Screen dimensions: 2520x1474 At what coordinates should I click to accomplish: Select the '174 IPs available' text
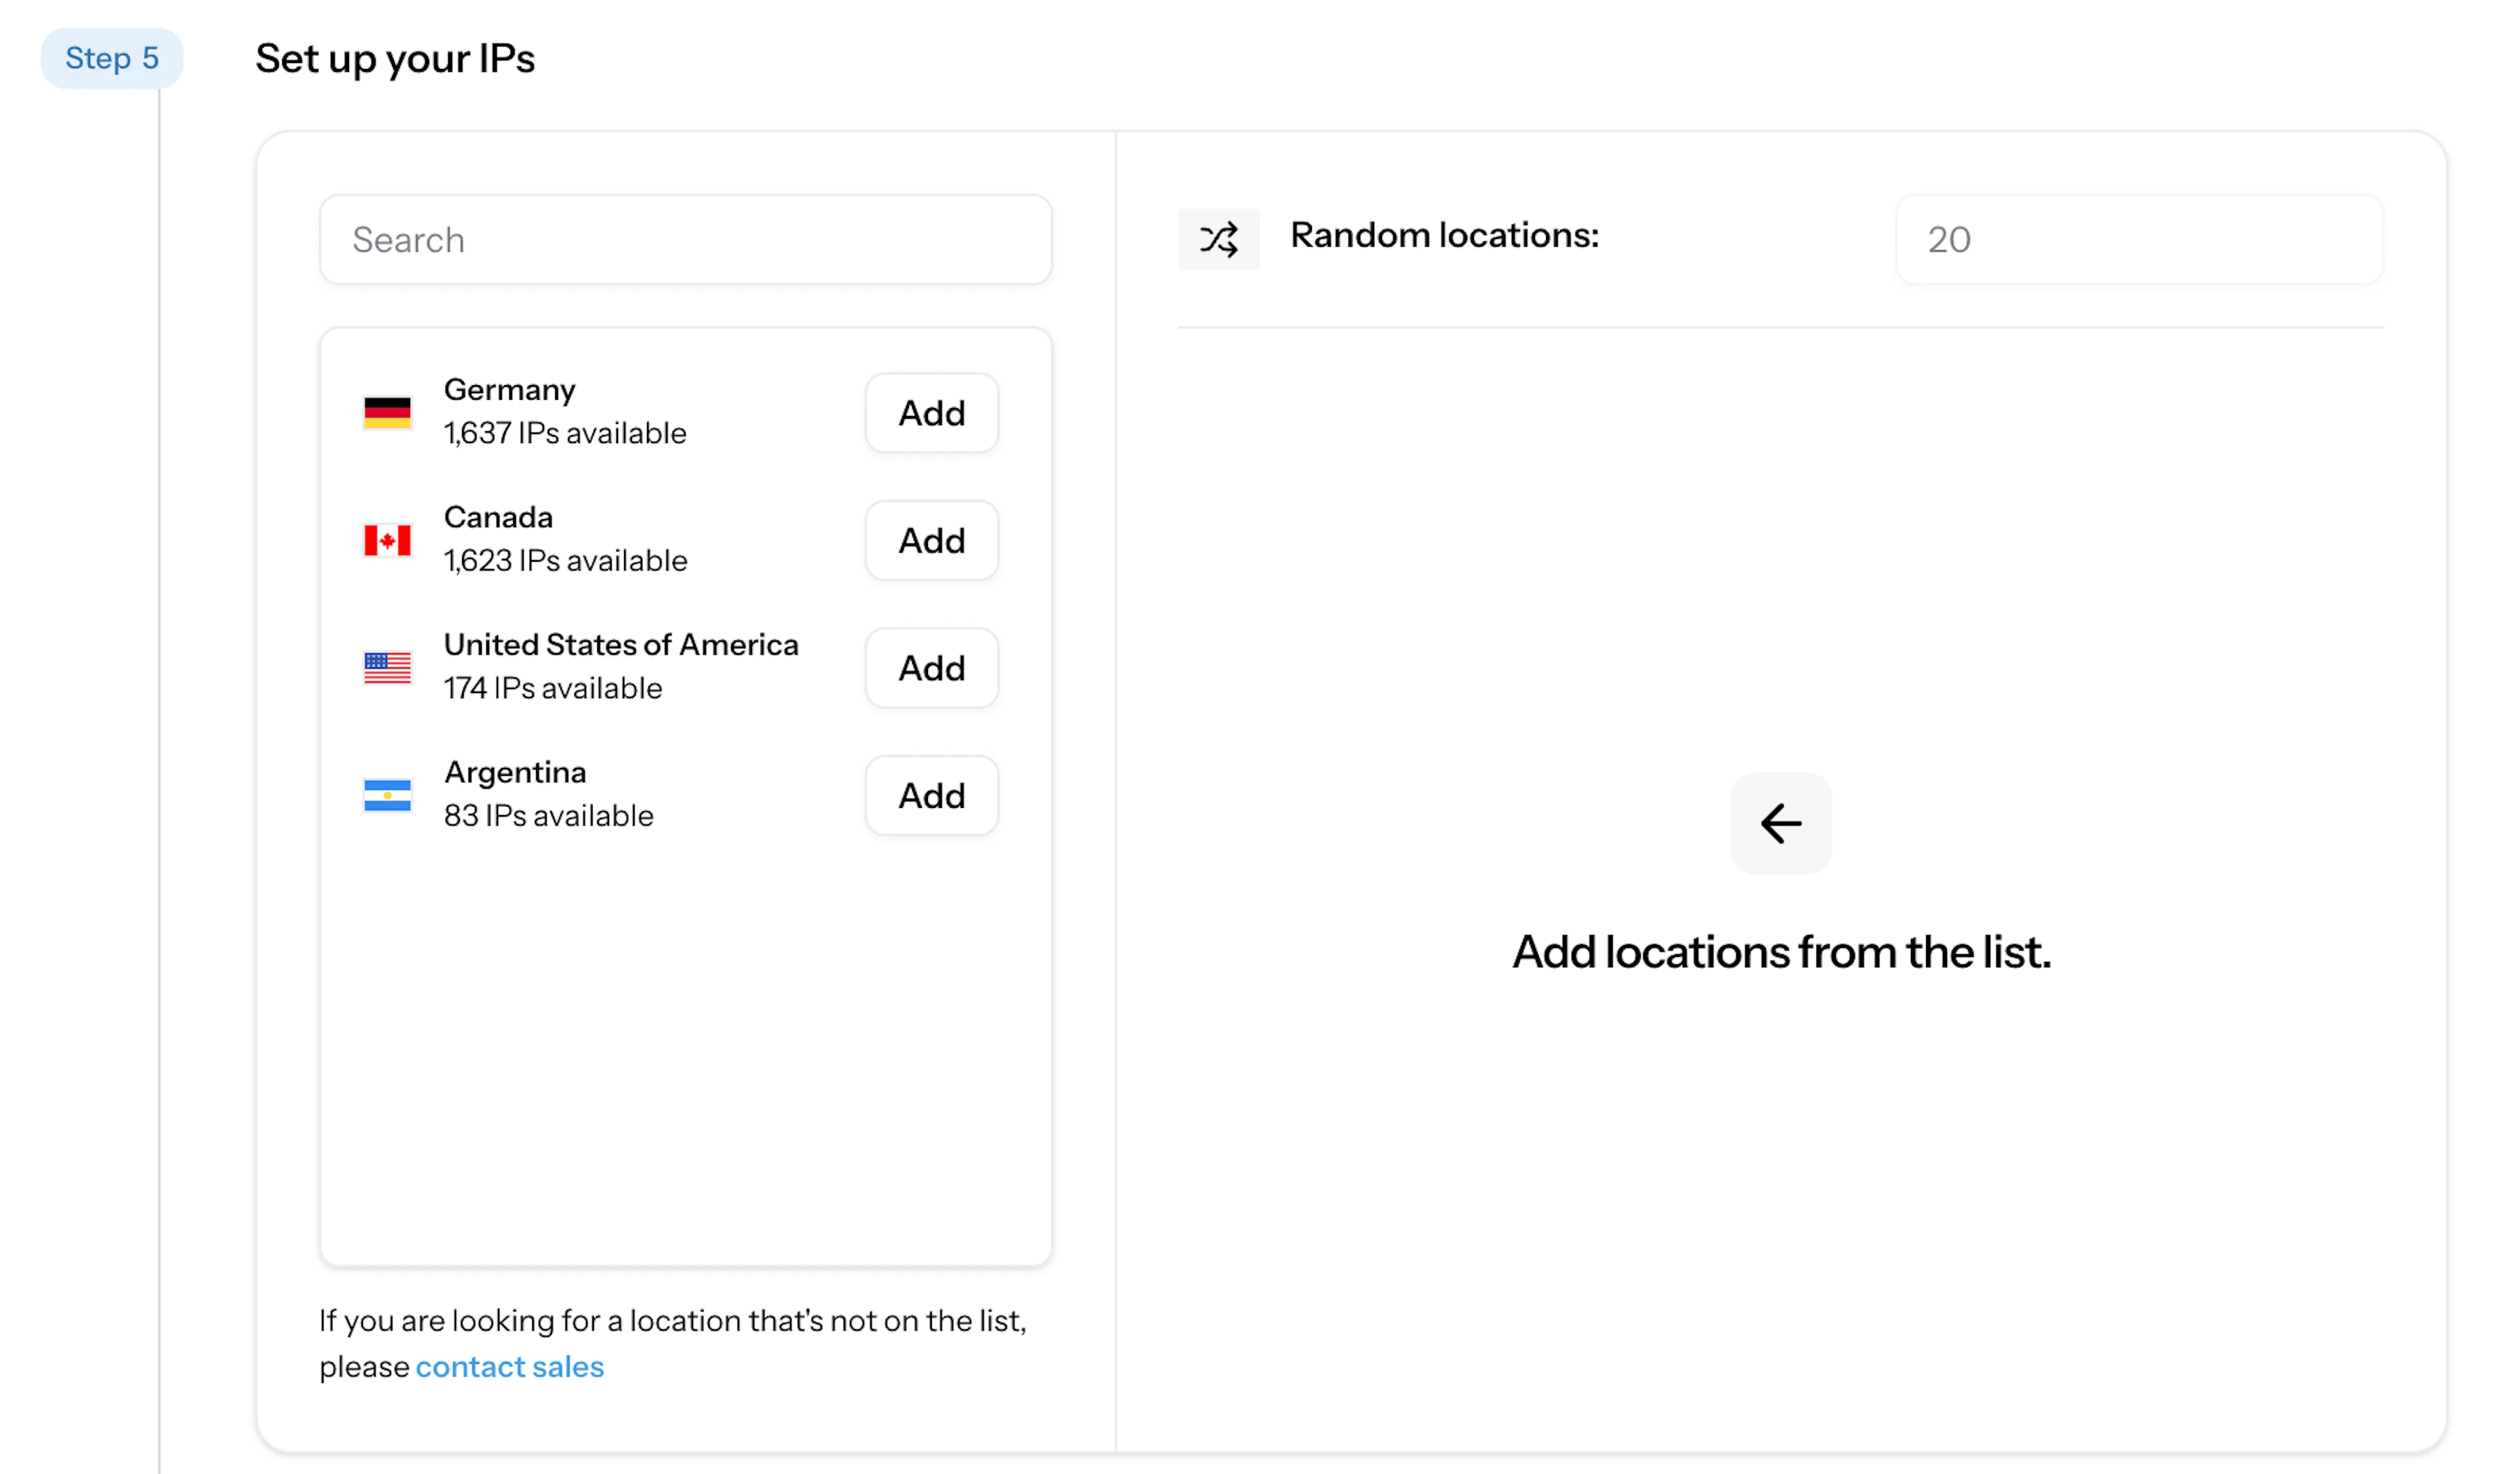click(553, 688)
